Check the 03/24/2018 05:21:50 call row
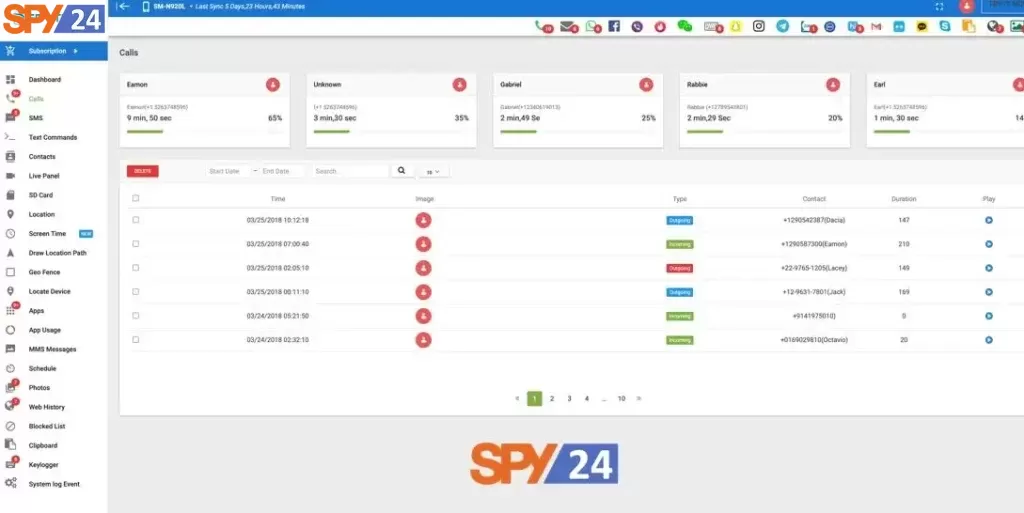The width and height of the screenshot is (1024, 513). [136, 315]
